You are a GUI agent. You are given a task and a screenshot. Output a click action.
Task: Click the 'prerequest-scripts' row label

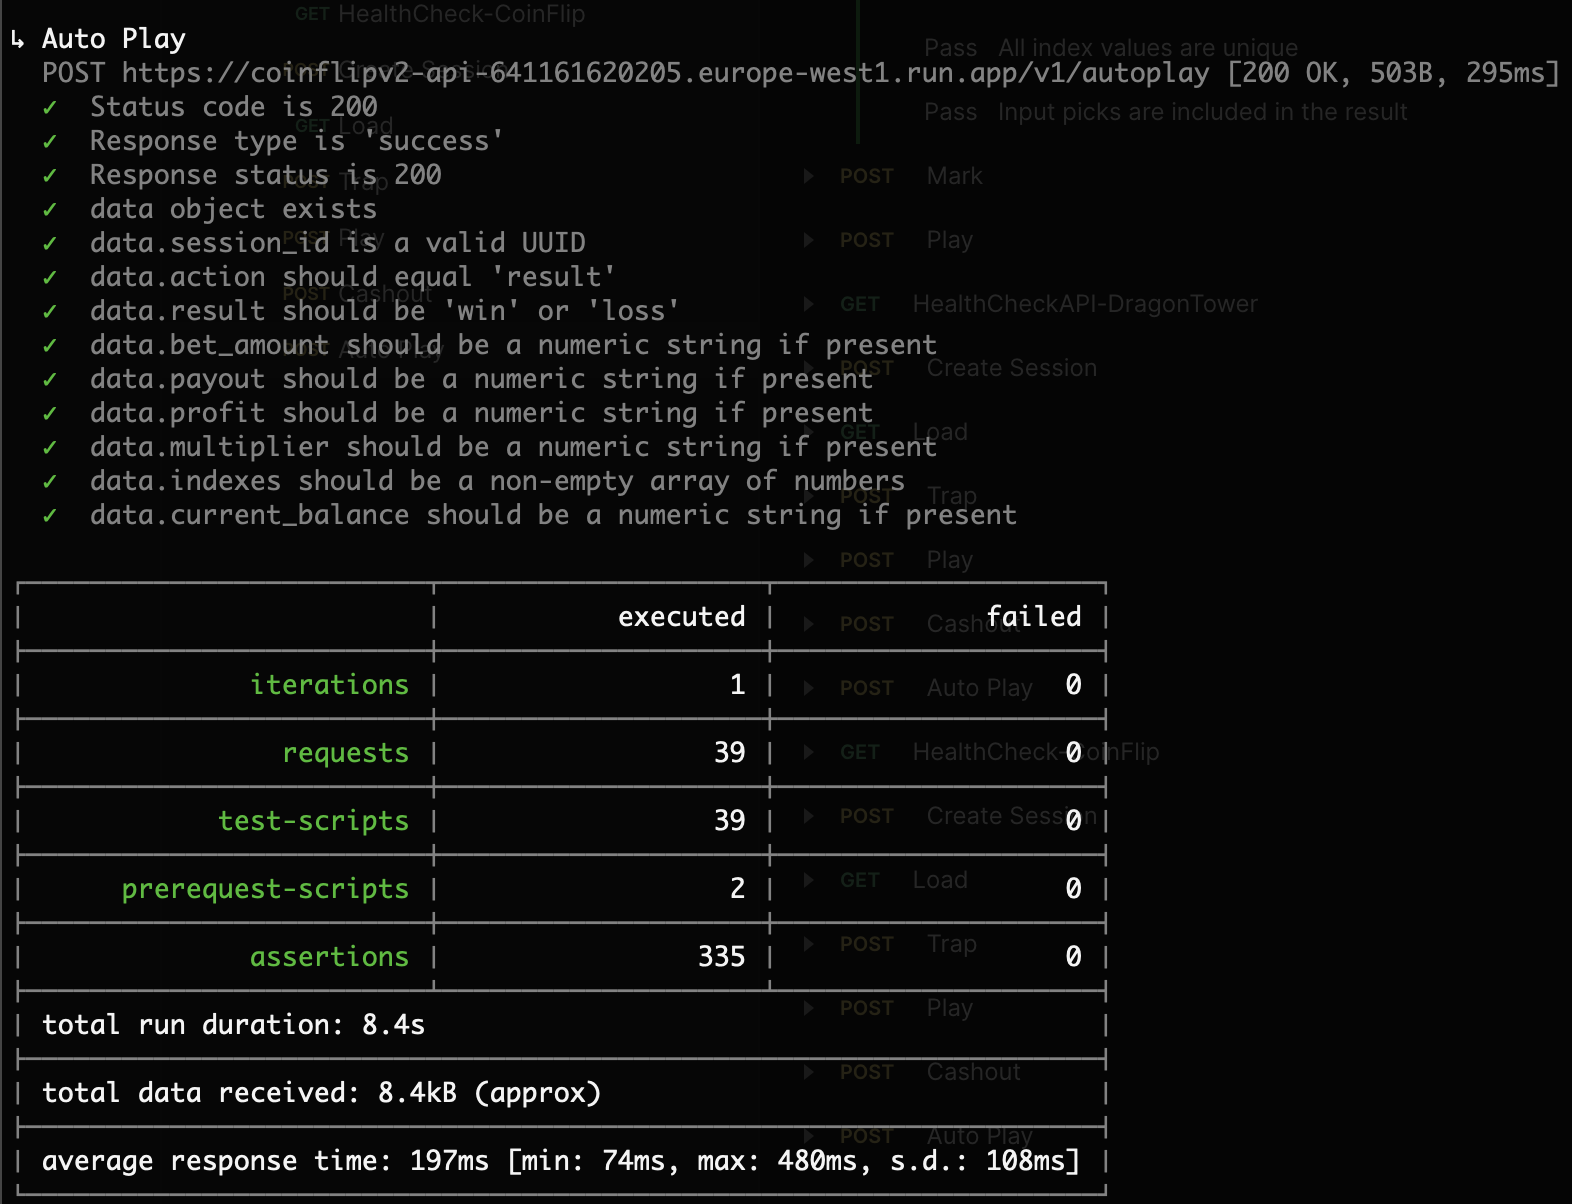coord(265,889)
